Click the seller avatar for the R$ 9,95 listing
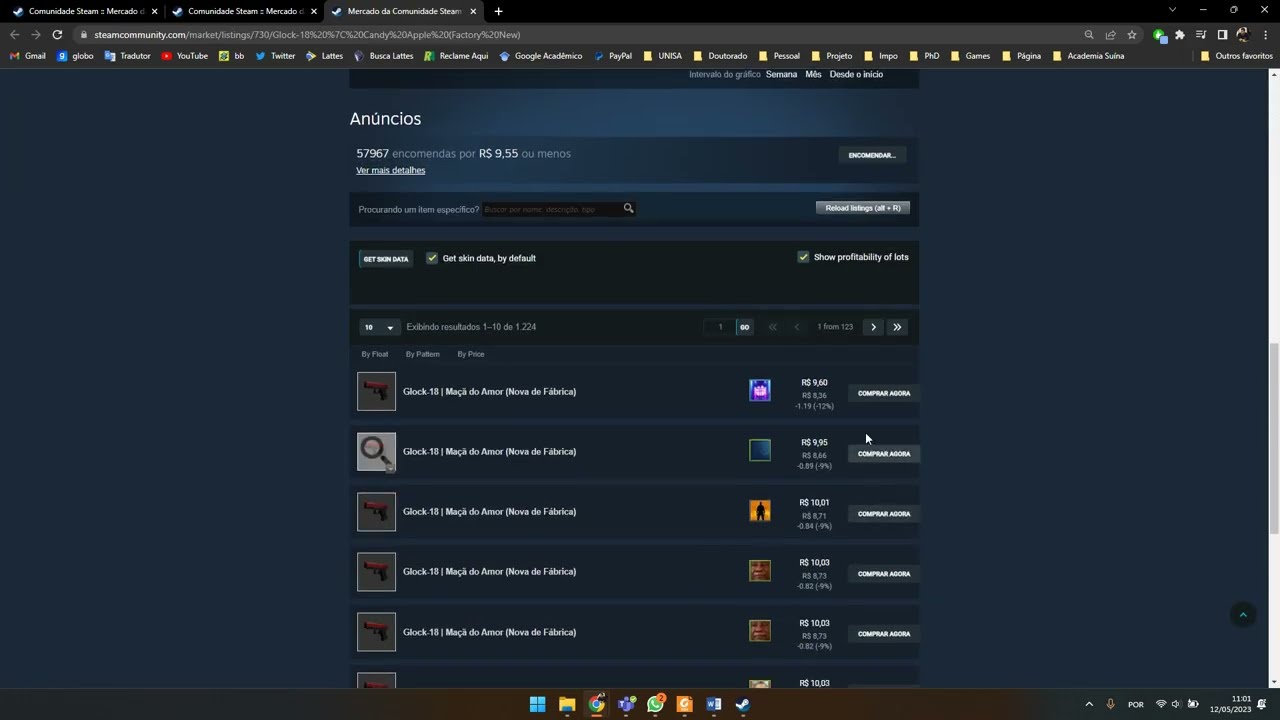Screen dimensions: 1280x720 (760, 451)
